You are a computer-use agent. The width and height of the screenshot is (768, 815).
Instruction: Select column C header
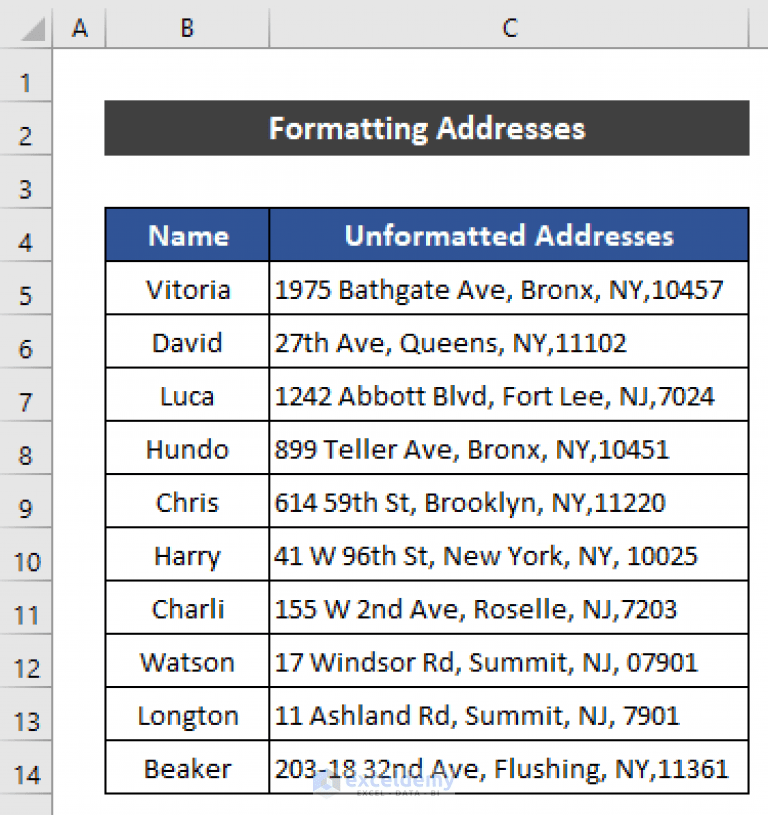509,28
